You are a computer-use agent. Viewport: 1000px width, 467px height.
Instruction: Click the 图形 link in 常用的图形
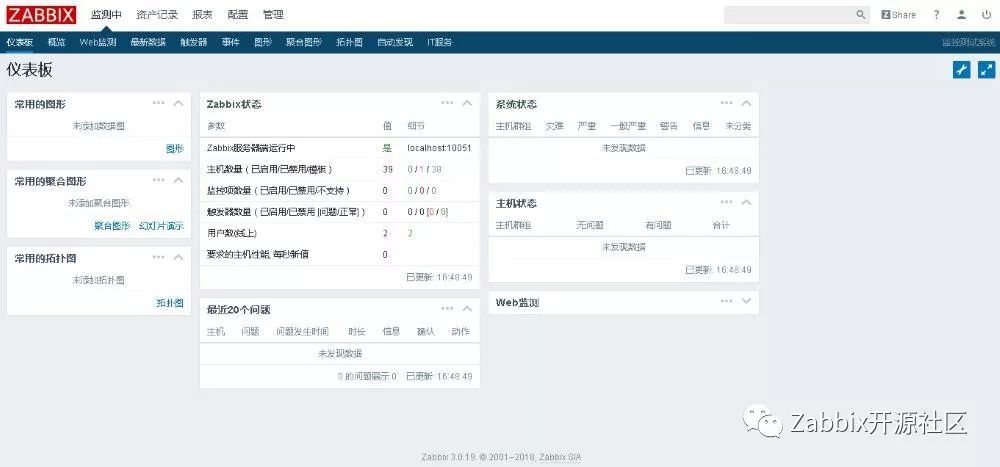pyautogui.click(x=175, y=149)
